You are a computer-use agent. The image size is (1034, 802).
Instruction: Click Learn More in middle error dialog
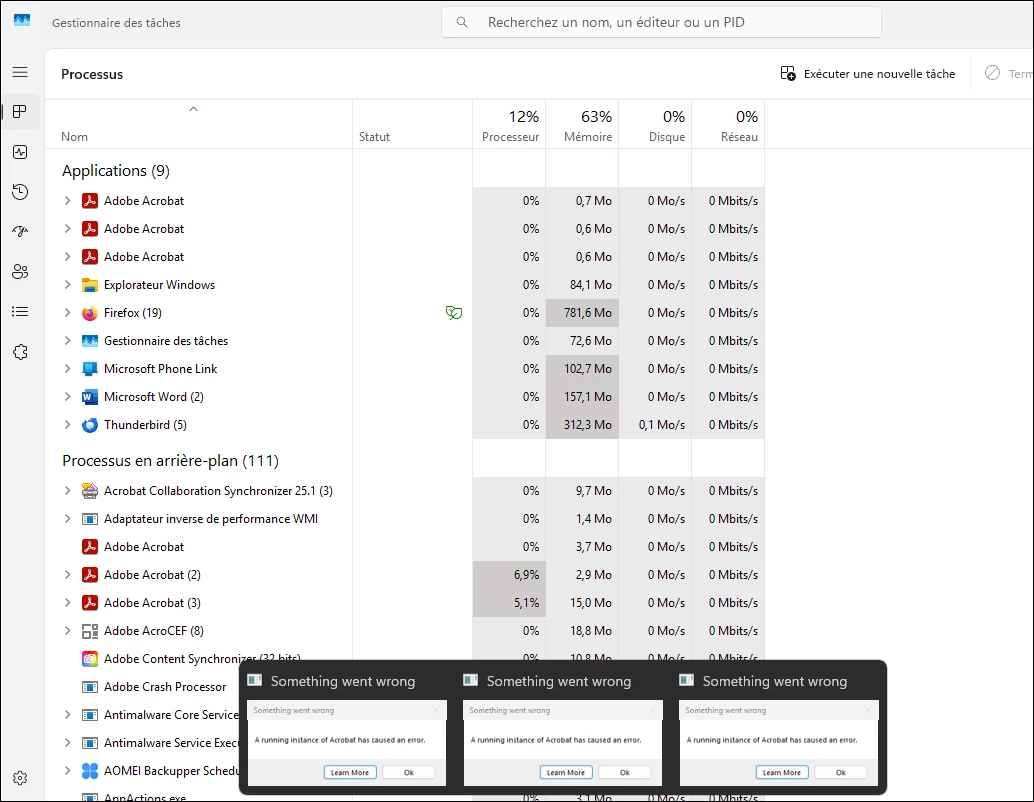[566, 772]
